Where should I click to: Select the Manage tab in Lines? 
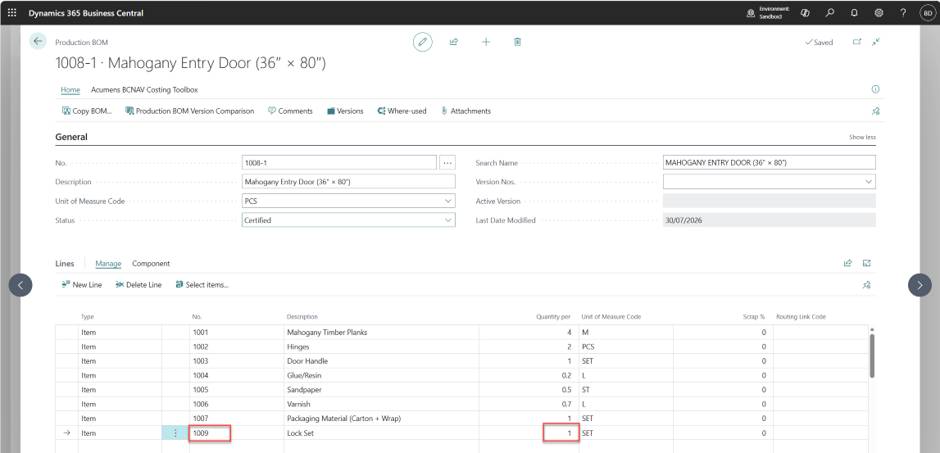(109, 264)
